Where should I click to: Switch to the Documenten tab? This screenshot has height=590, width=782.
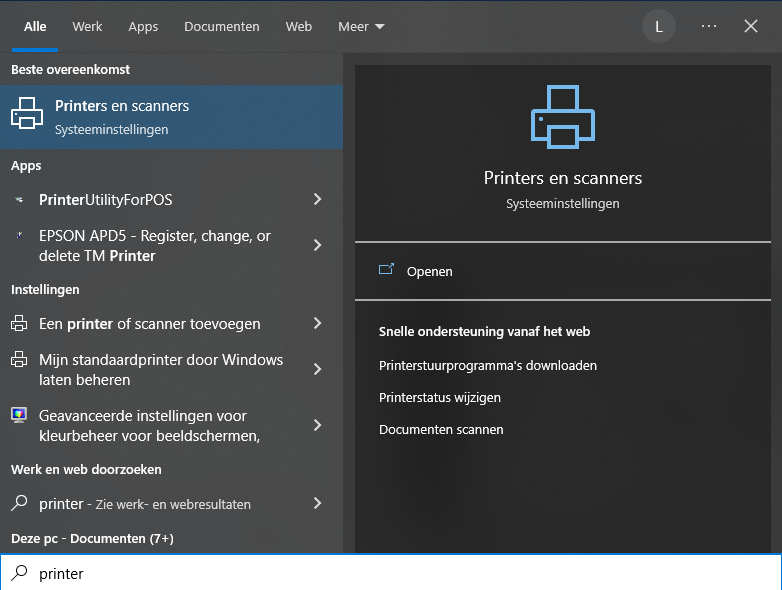222,27
